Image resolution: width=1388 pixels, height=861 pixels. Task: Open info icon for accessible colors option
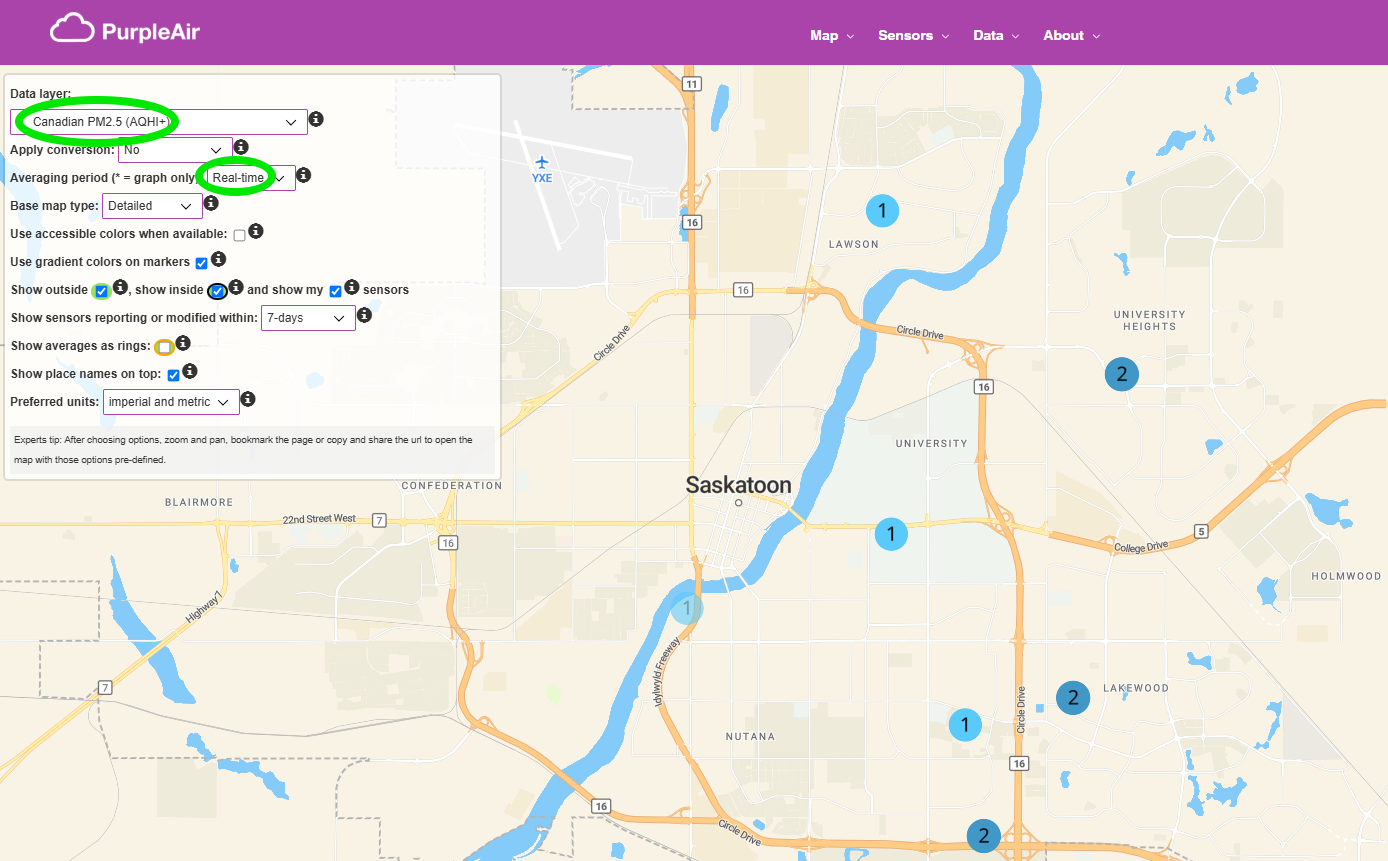[x=256, y=231]
